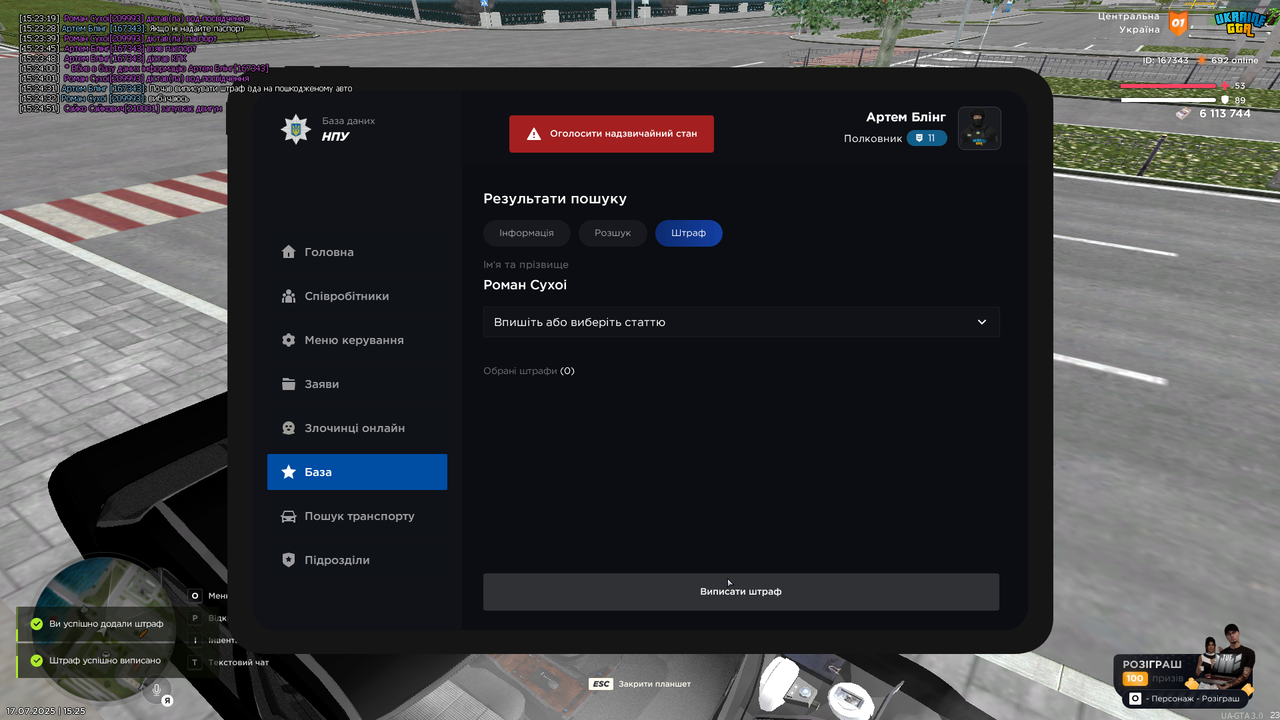The height and width of the screenshot is (720, 1280).
Task: Click the 'Текстовий чат' hint text
Action: coord(239,662)
